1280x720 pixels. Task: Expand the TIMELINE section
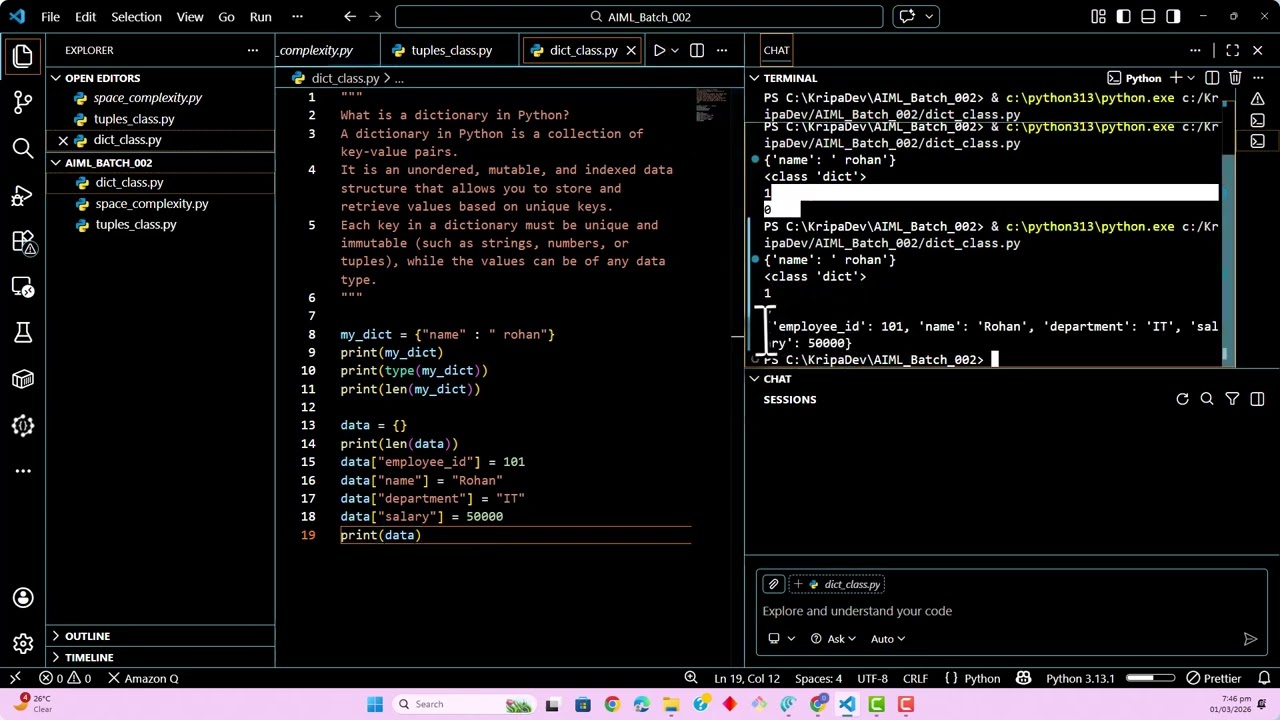click(x=89, y=657)
